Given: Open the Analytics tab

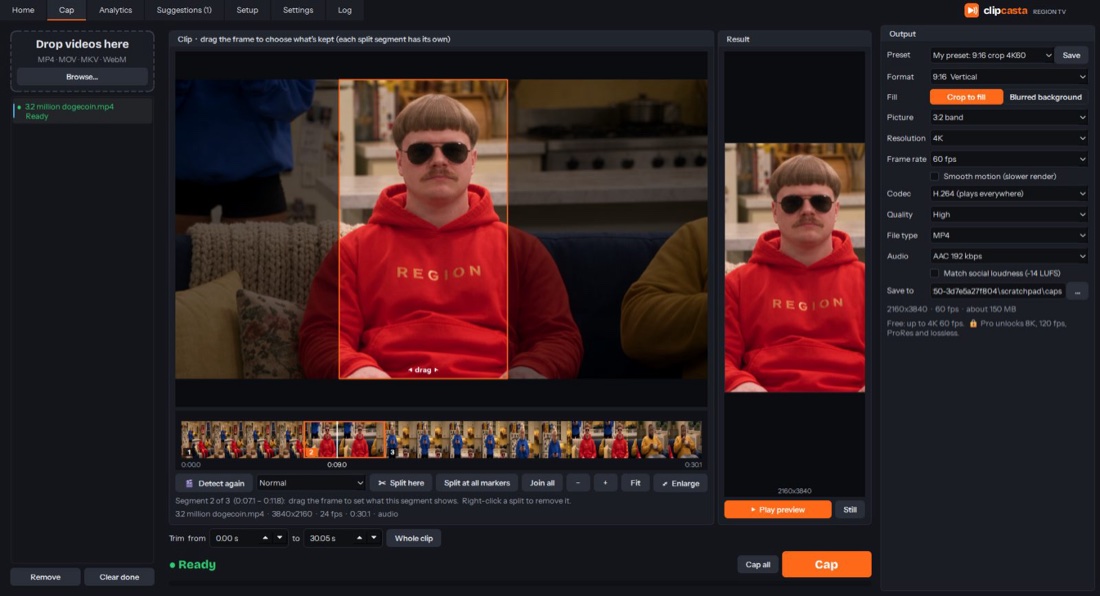Looking at the screenshot, I should tap(116, 10).
